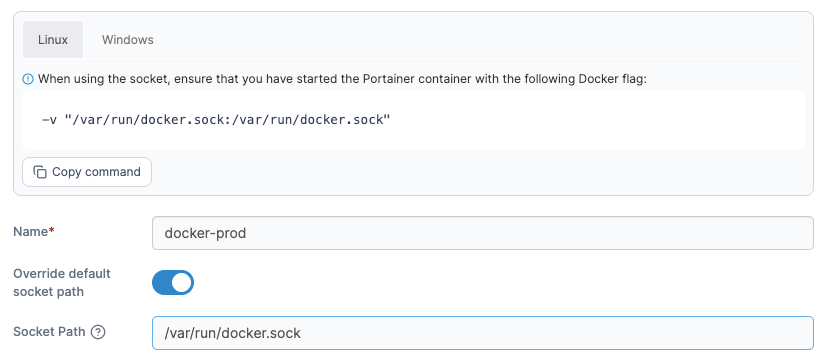Viewport: 827px width, 360px height.
Task: Switch to the Linux tab
Action: coord(53,40)
